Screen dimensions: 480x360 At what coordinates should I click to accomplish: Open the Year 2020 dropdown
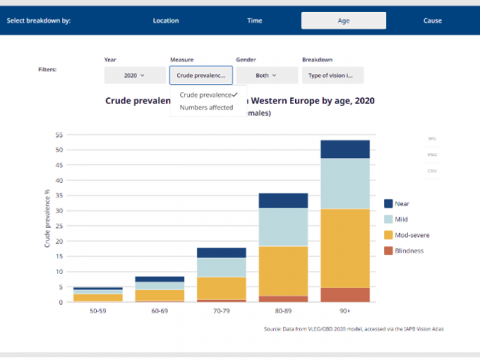coord(135,75)
